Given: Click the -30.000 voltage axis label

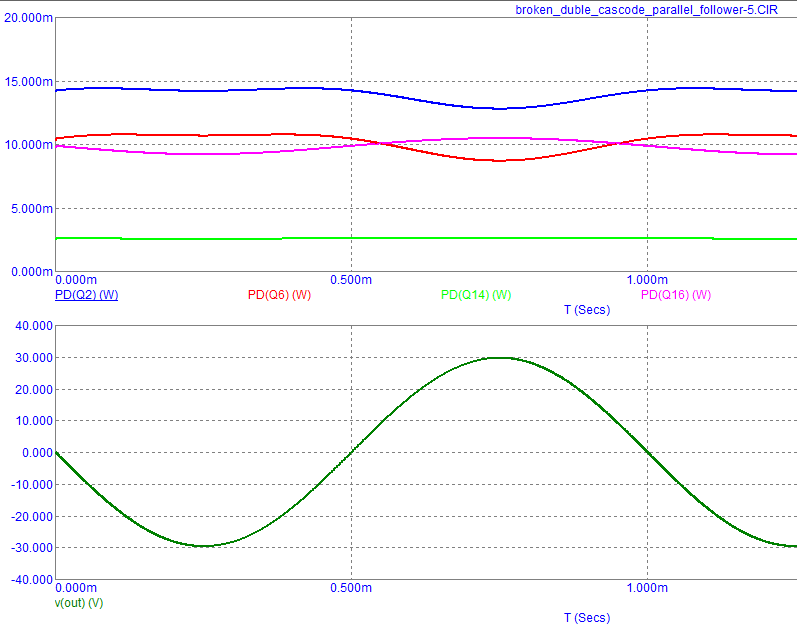Looking at the screenshot, I should coord(32,548).
